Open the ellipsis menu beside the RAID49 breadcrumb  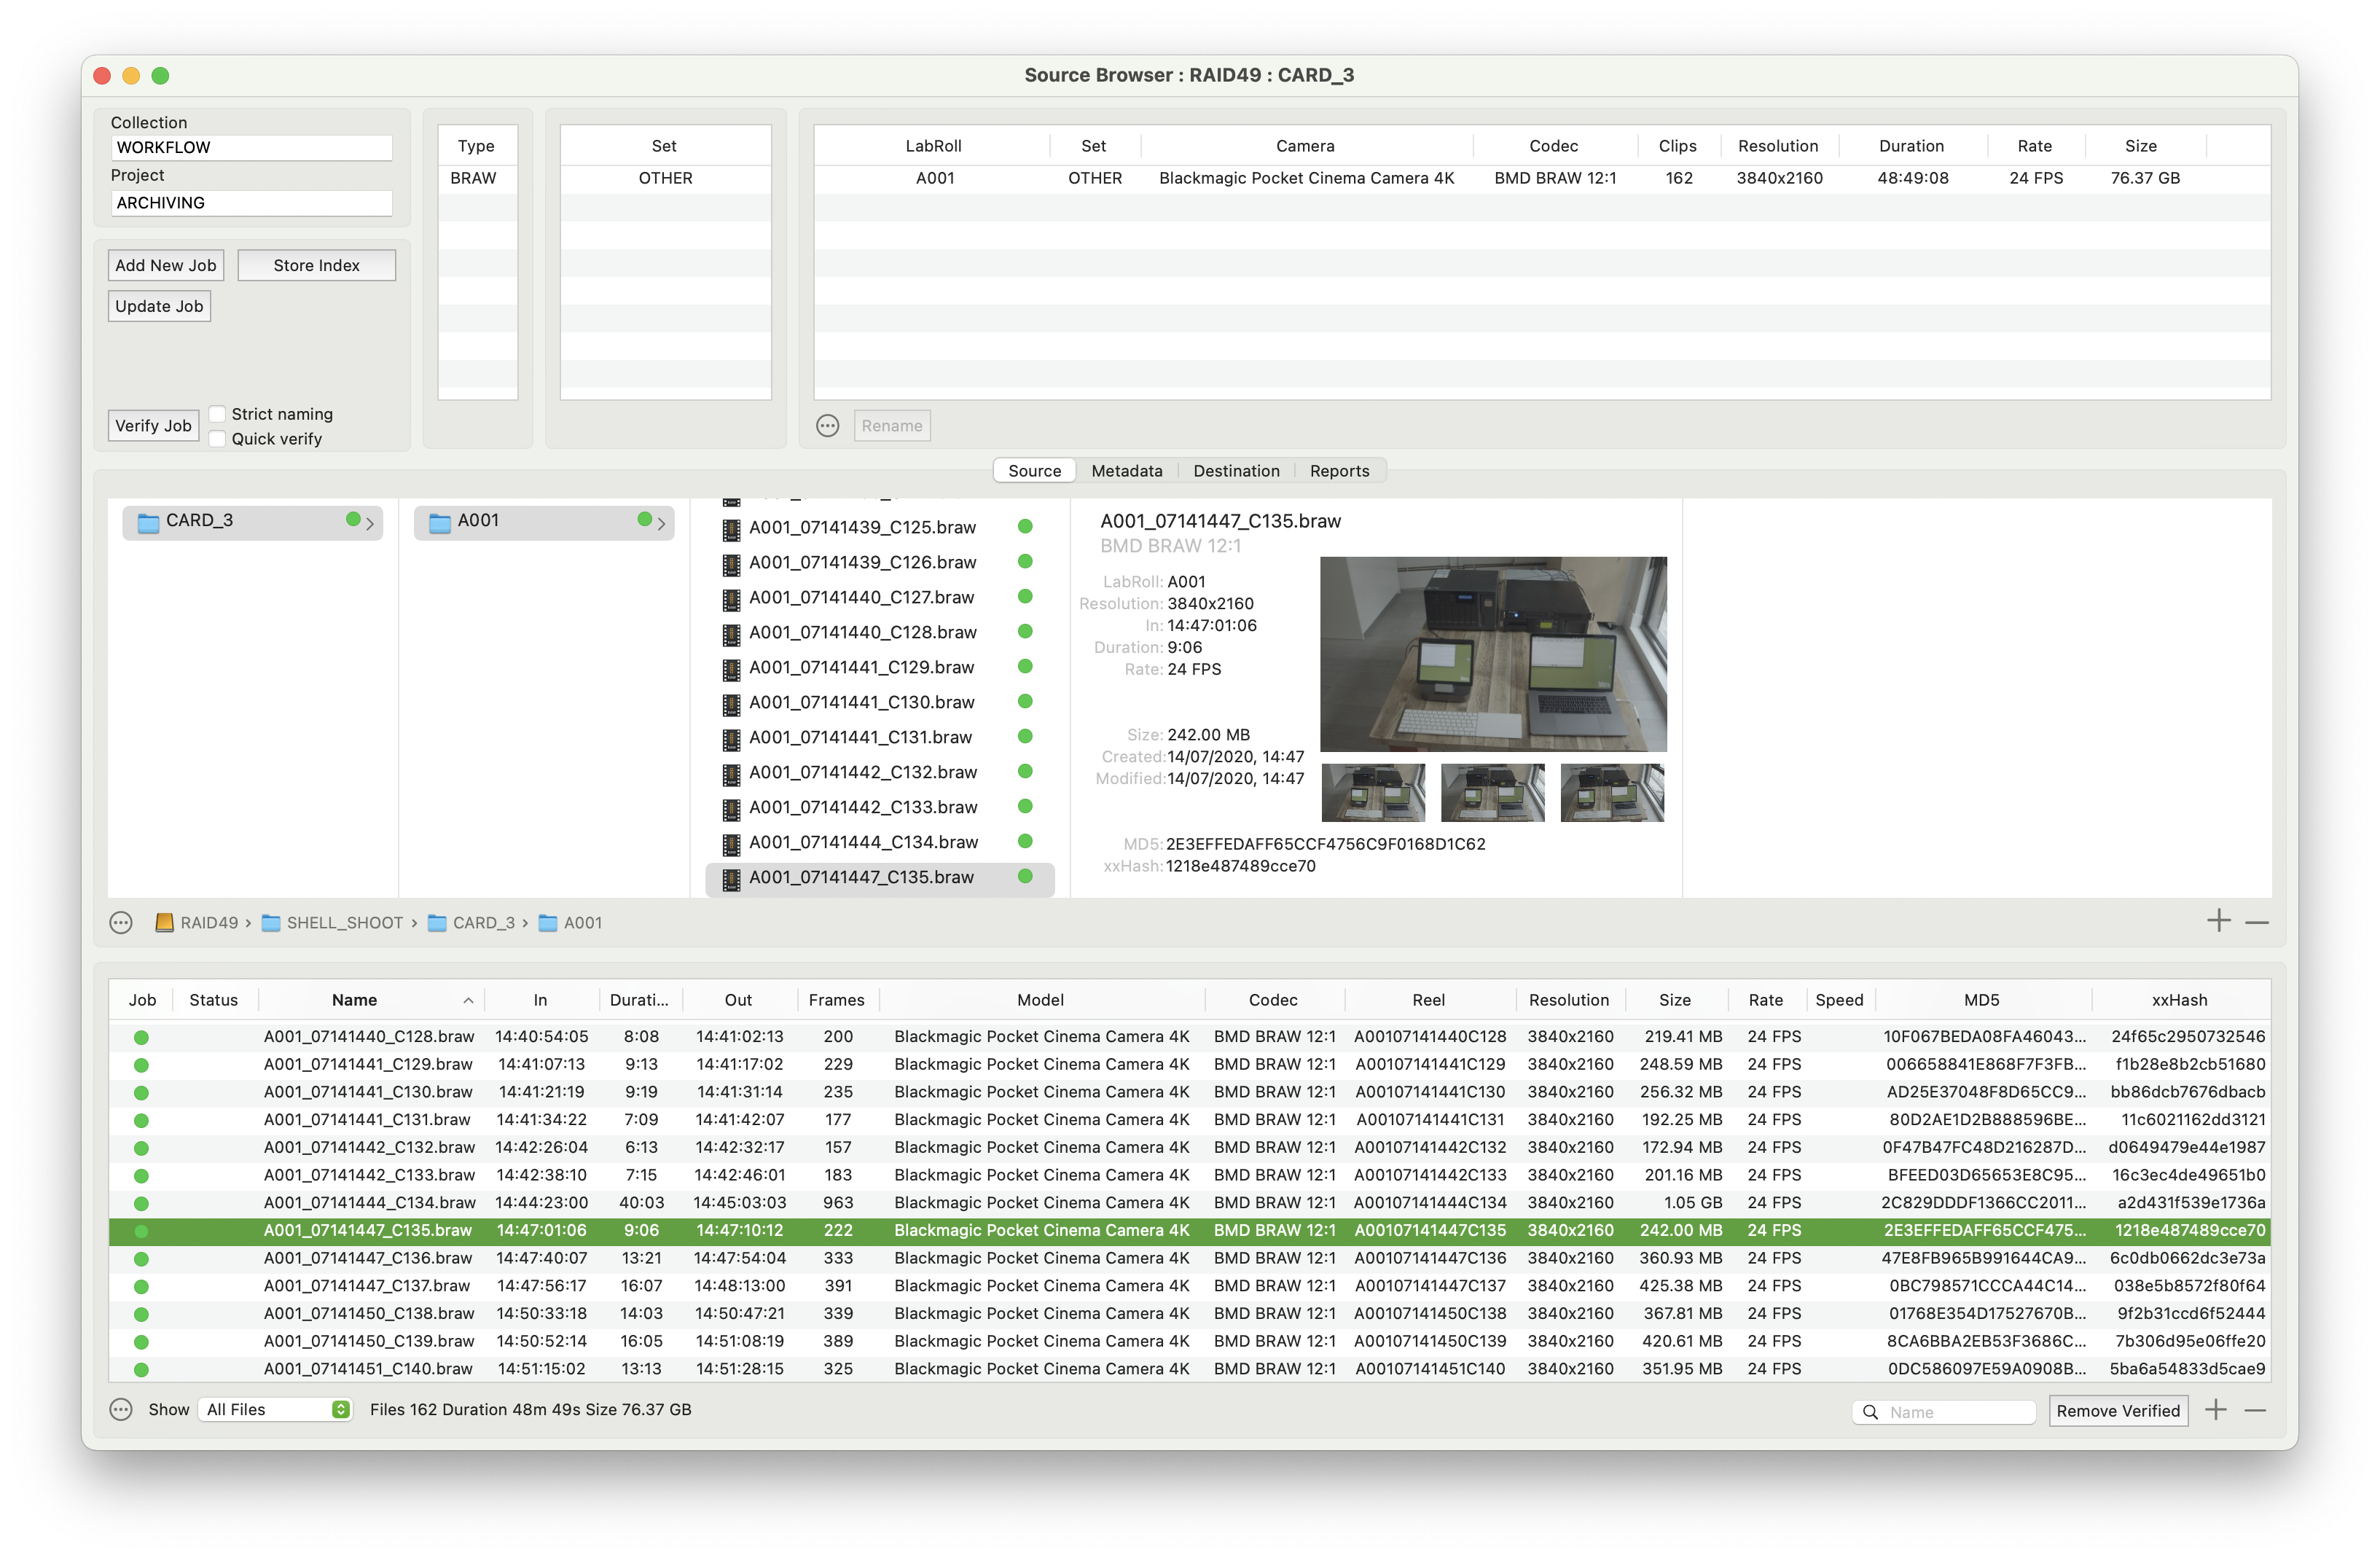click(x=121, y=923)
